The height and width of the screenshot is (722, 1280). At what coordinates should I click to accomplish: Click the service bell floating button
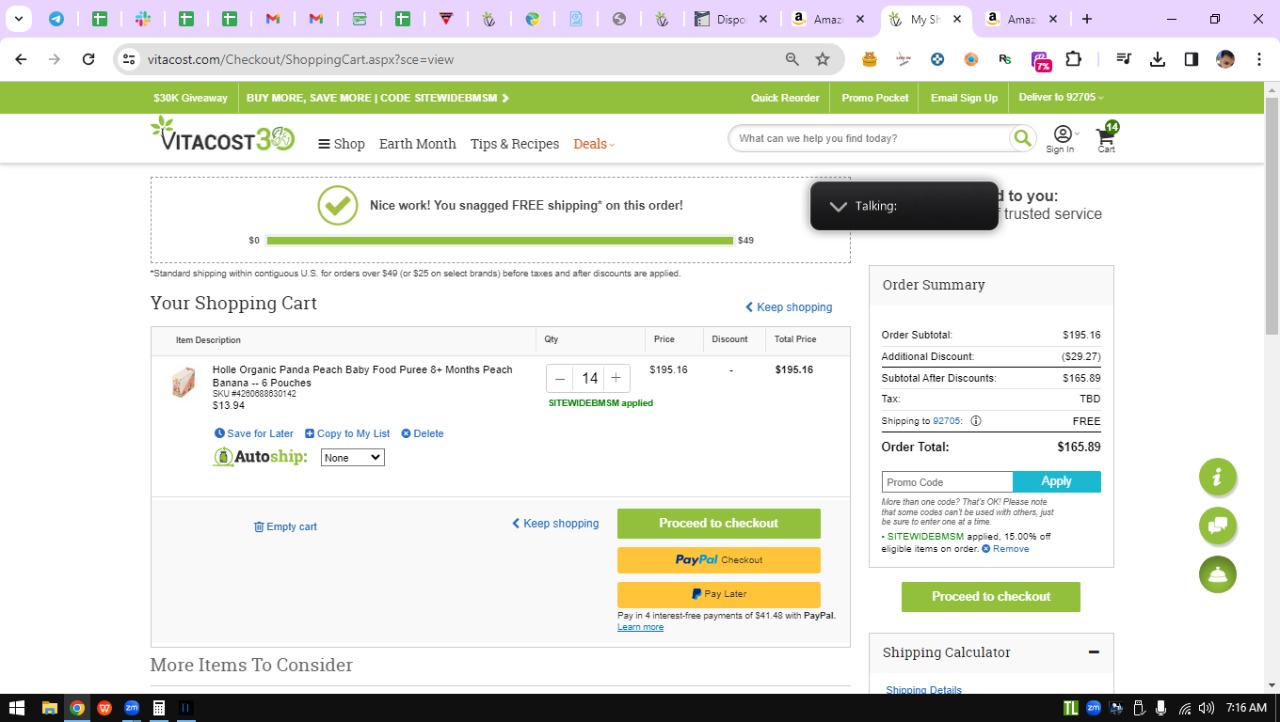[x=1218, y=574]
